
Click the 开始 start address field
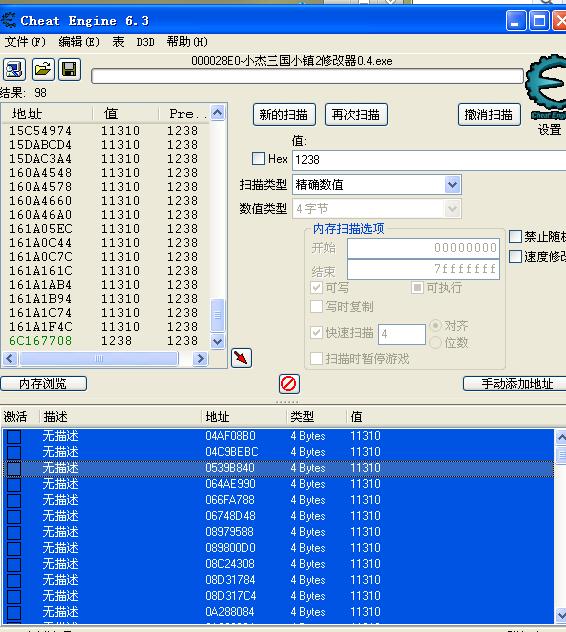tap(423, 248)
